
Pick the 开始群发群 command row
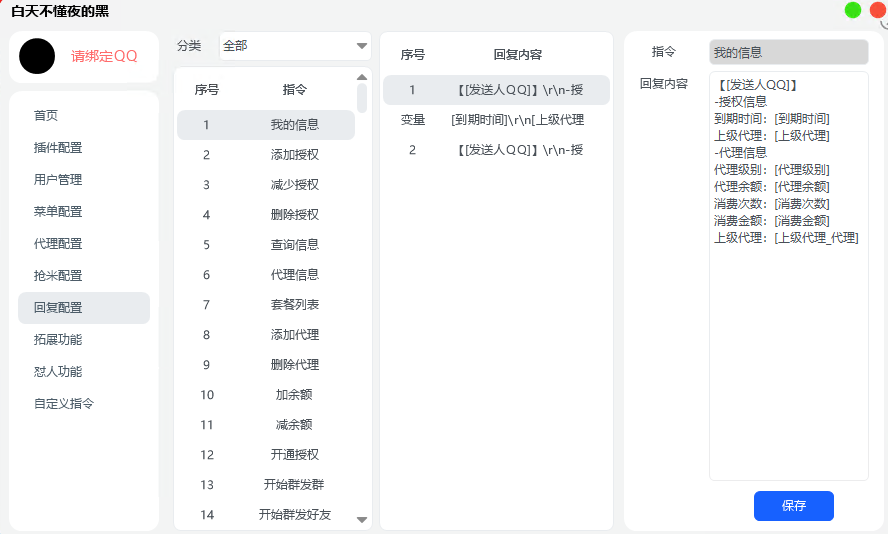(265, 485)
